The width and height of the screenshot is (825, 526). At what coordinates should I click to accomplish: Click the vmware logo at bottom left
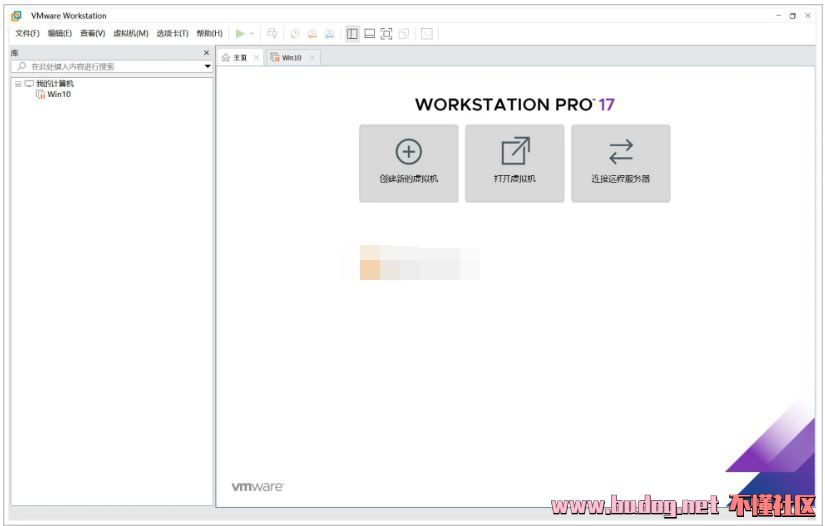[257, 487]
